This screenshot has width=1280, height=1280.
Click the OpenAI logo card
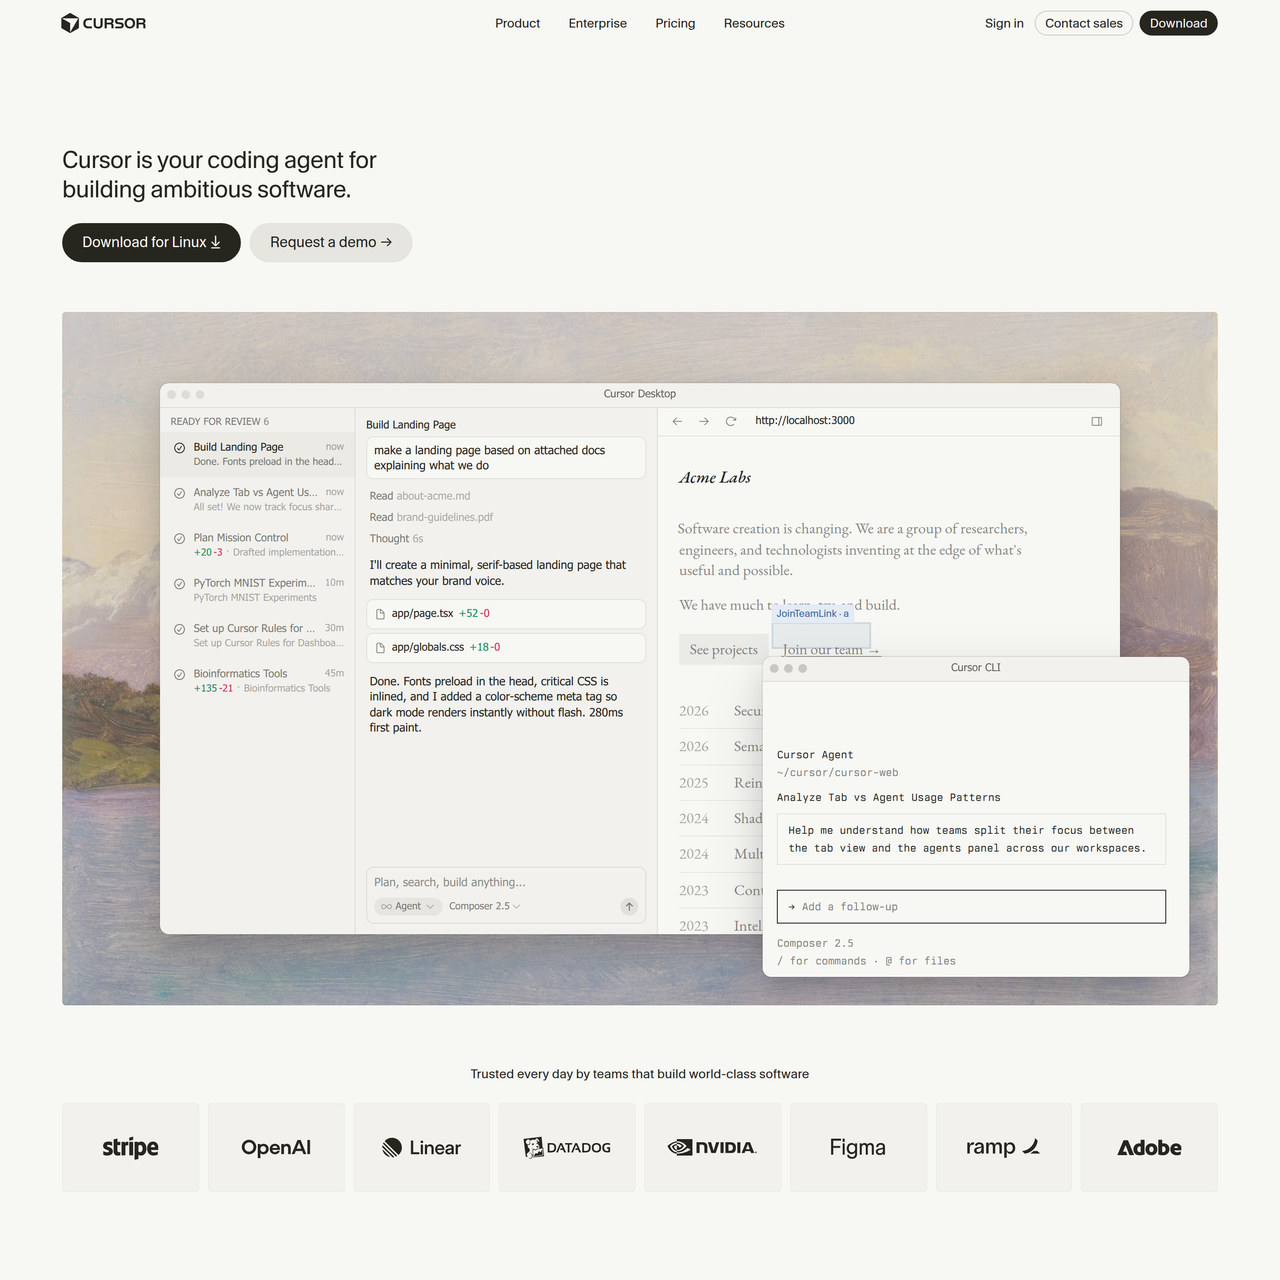pyautogui.click(x=276, y=1147)
